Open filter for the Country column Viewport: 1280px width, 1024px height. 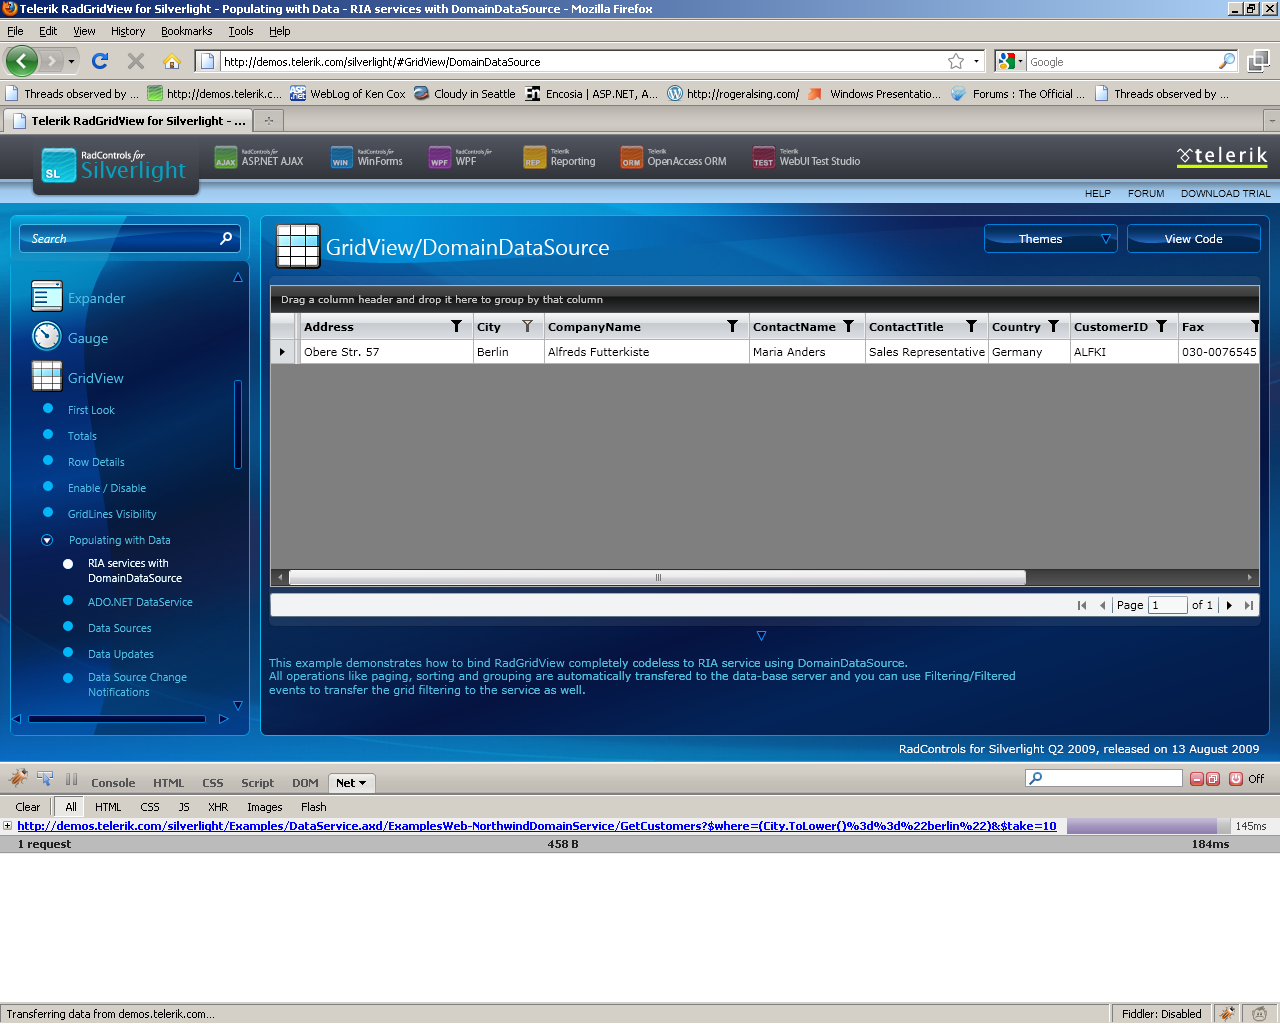(x=1053, y=327)
